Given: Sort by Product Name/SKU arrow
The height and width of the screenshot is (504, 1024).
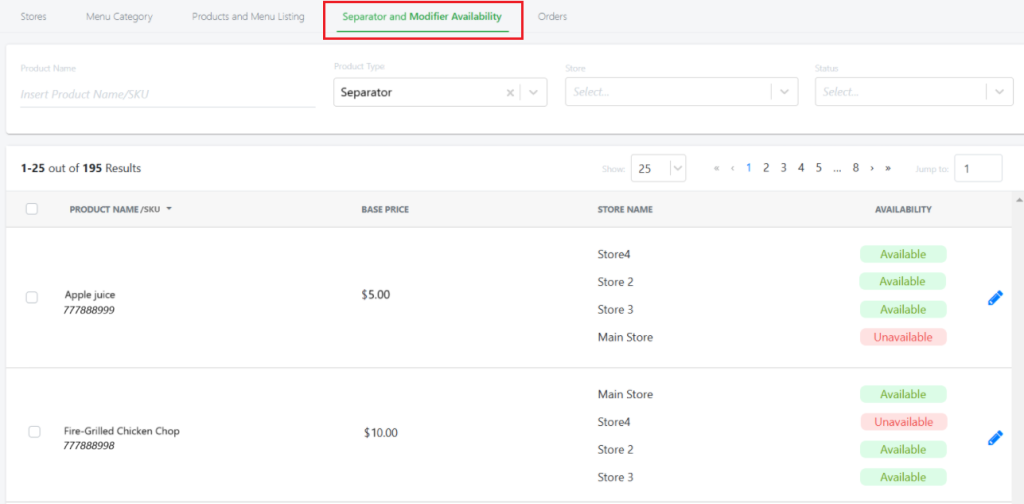Looking at the screenshot, I should tap(169, 210).
